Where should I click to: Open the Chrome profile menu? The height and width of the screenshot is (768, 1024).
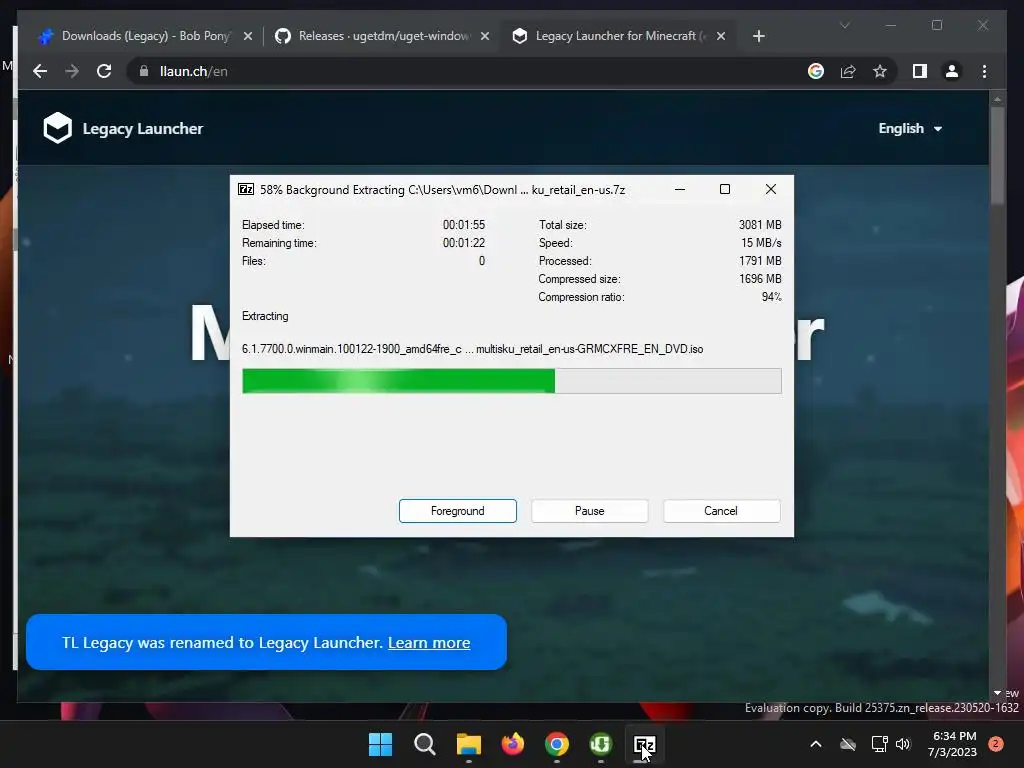point(952,71)
